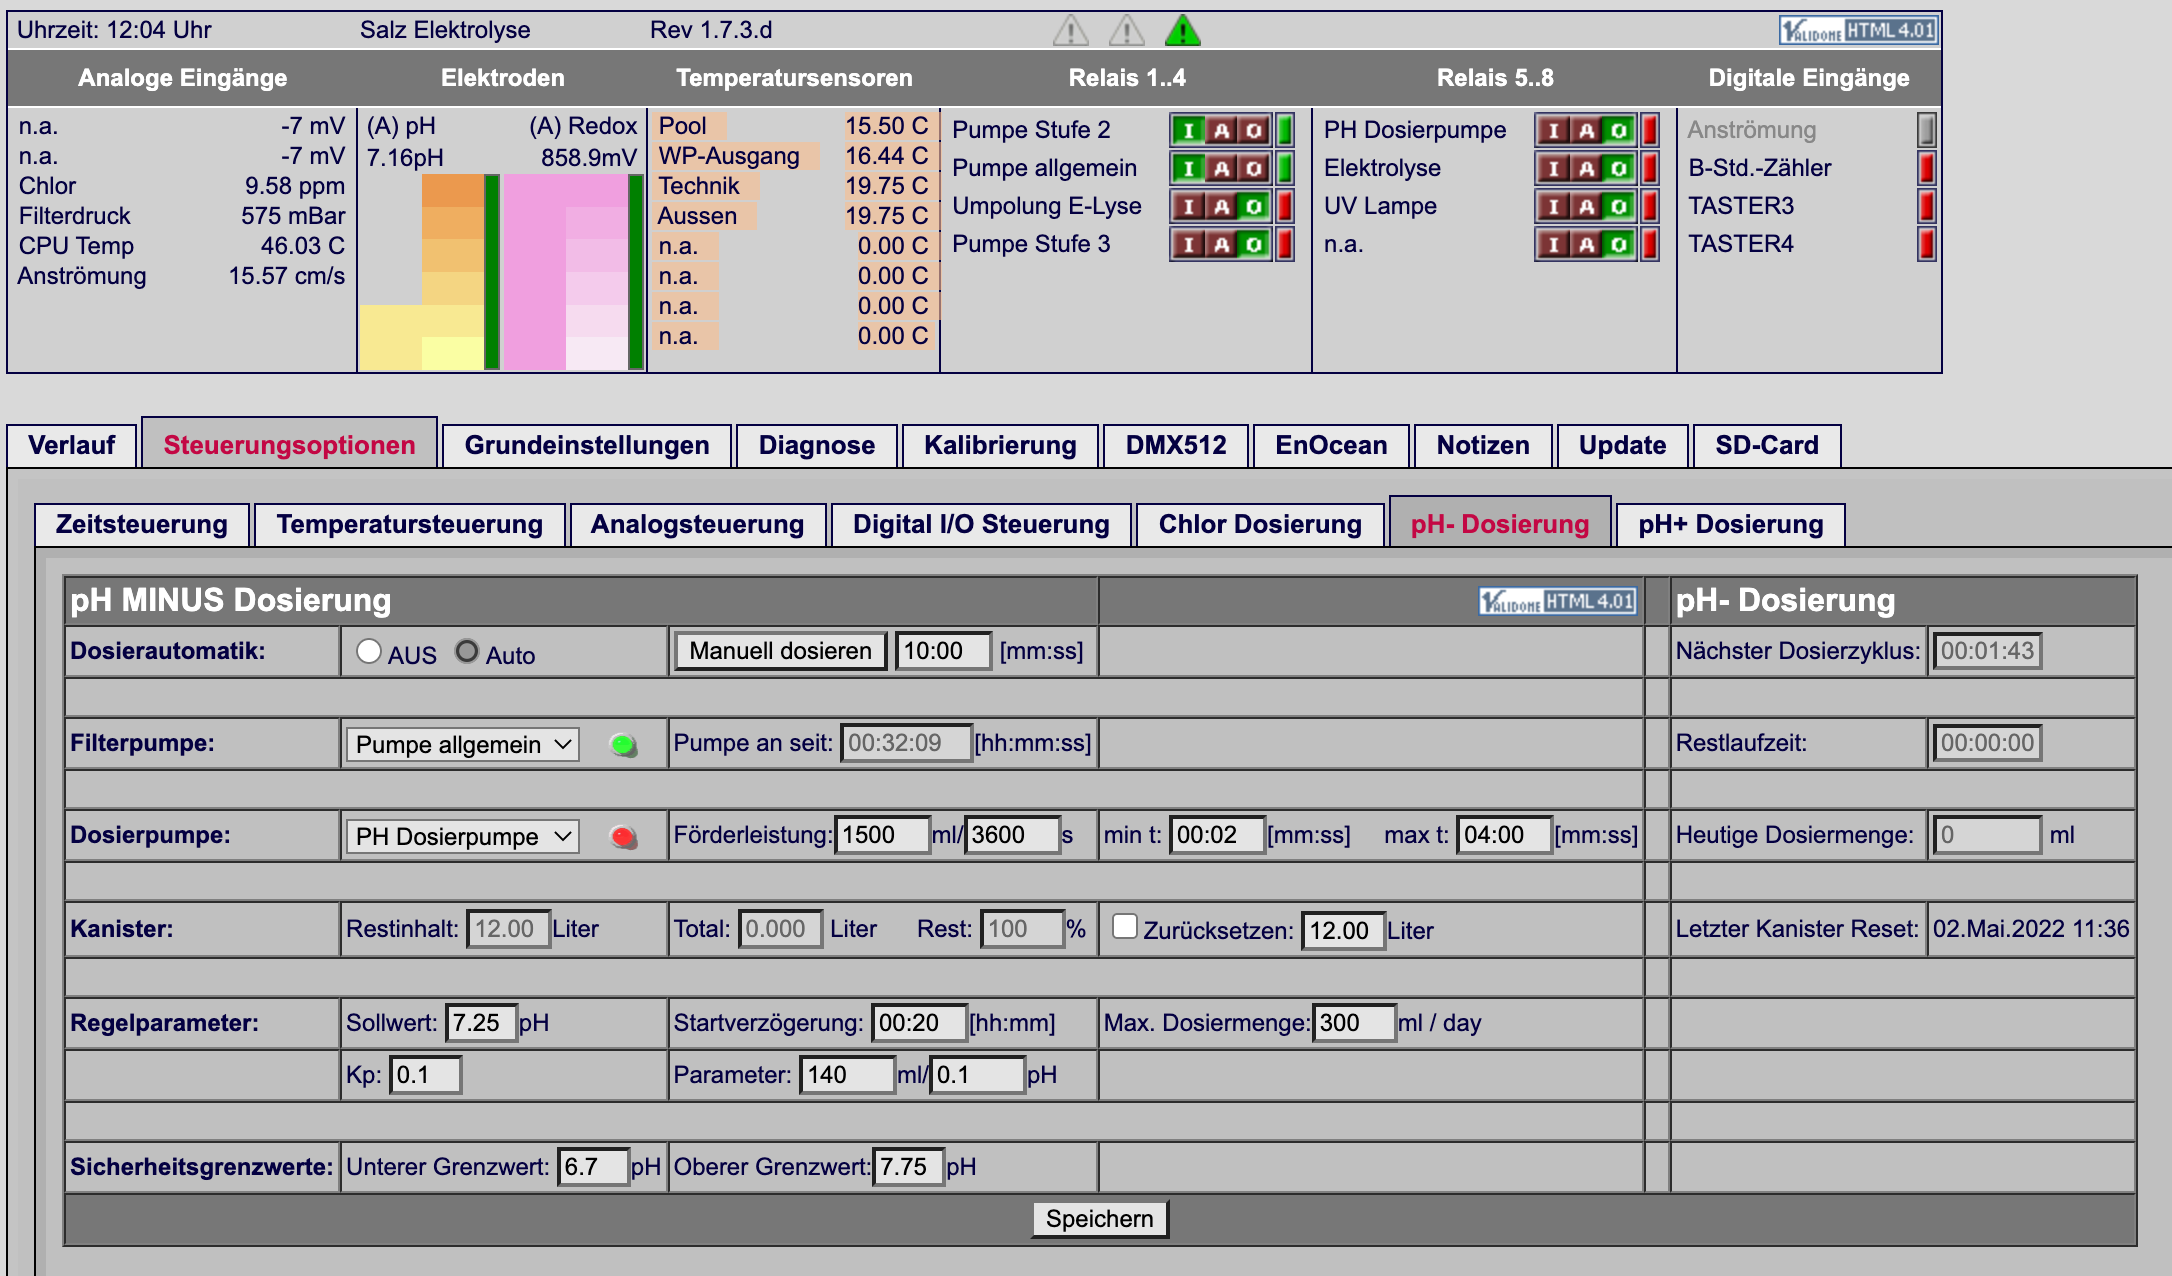Click the Sollwert pH field showing 7.25
Viewport: 2172px width, 1276px height.
click(481, 1024)
